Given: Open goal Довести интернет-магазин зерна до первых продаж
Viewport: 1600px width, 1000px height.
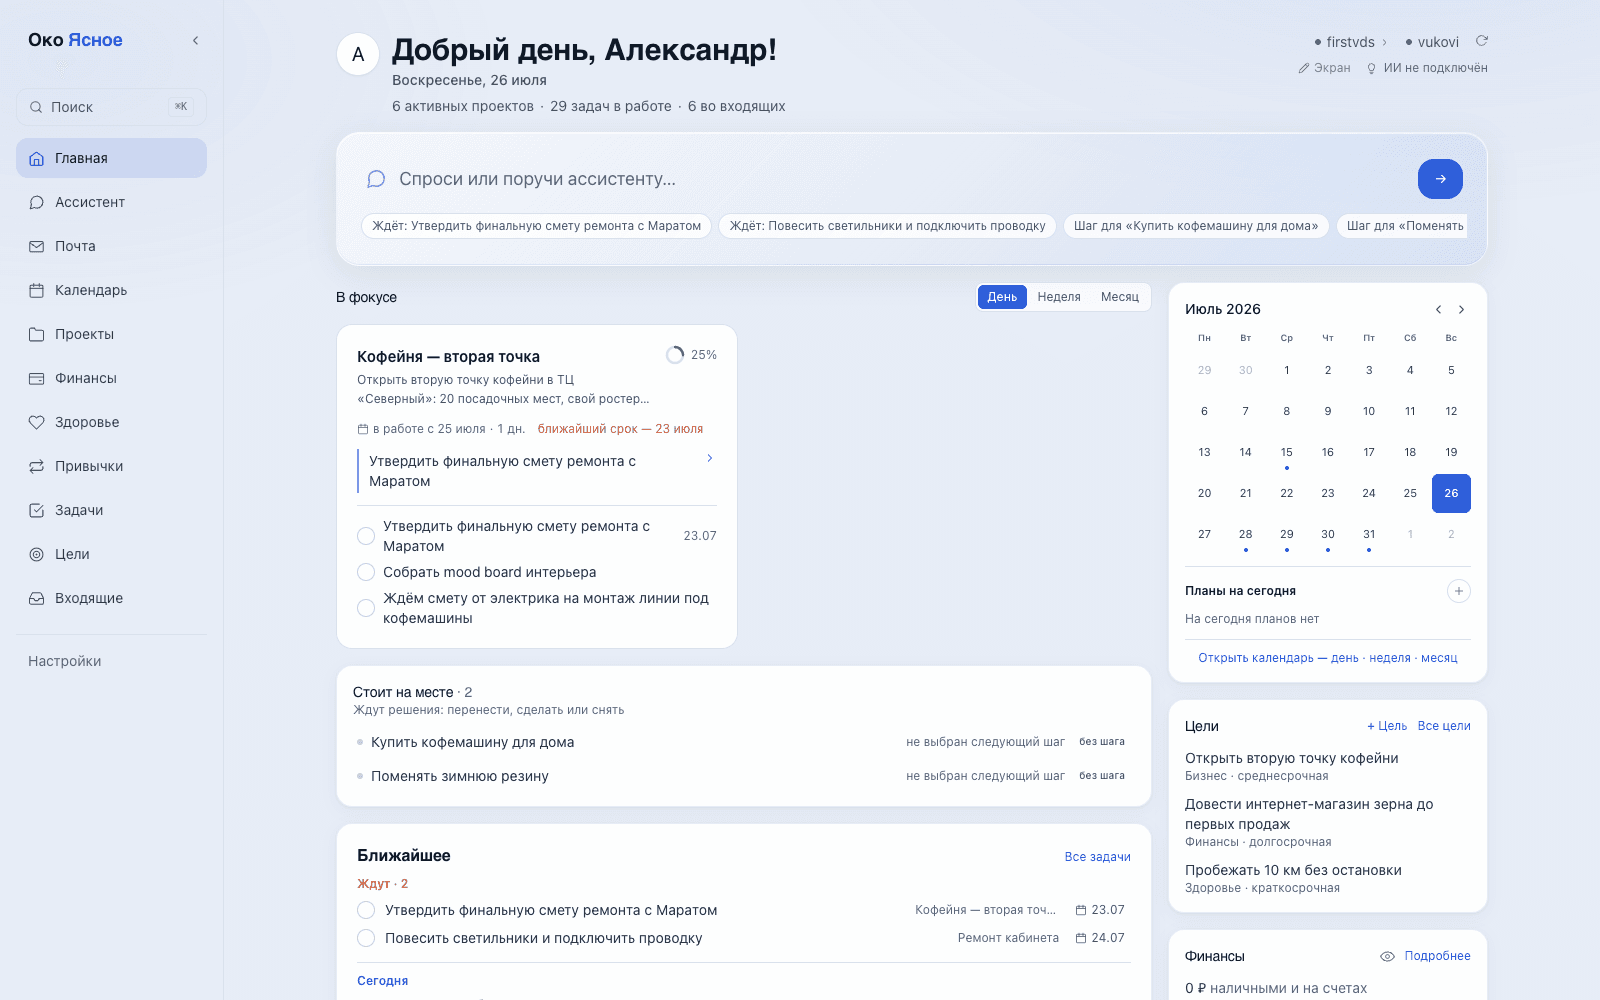Looking at the screenshot, I should point(1309,814).
